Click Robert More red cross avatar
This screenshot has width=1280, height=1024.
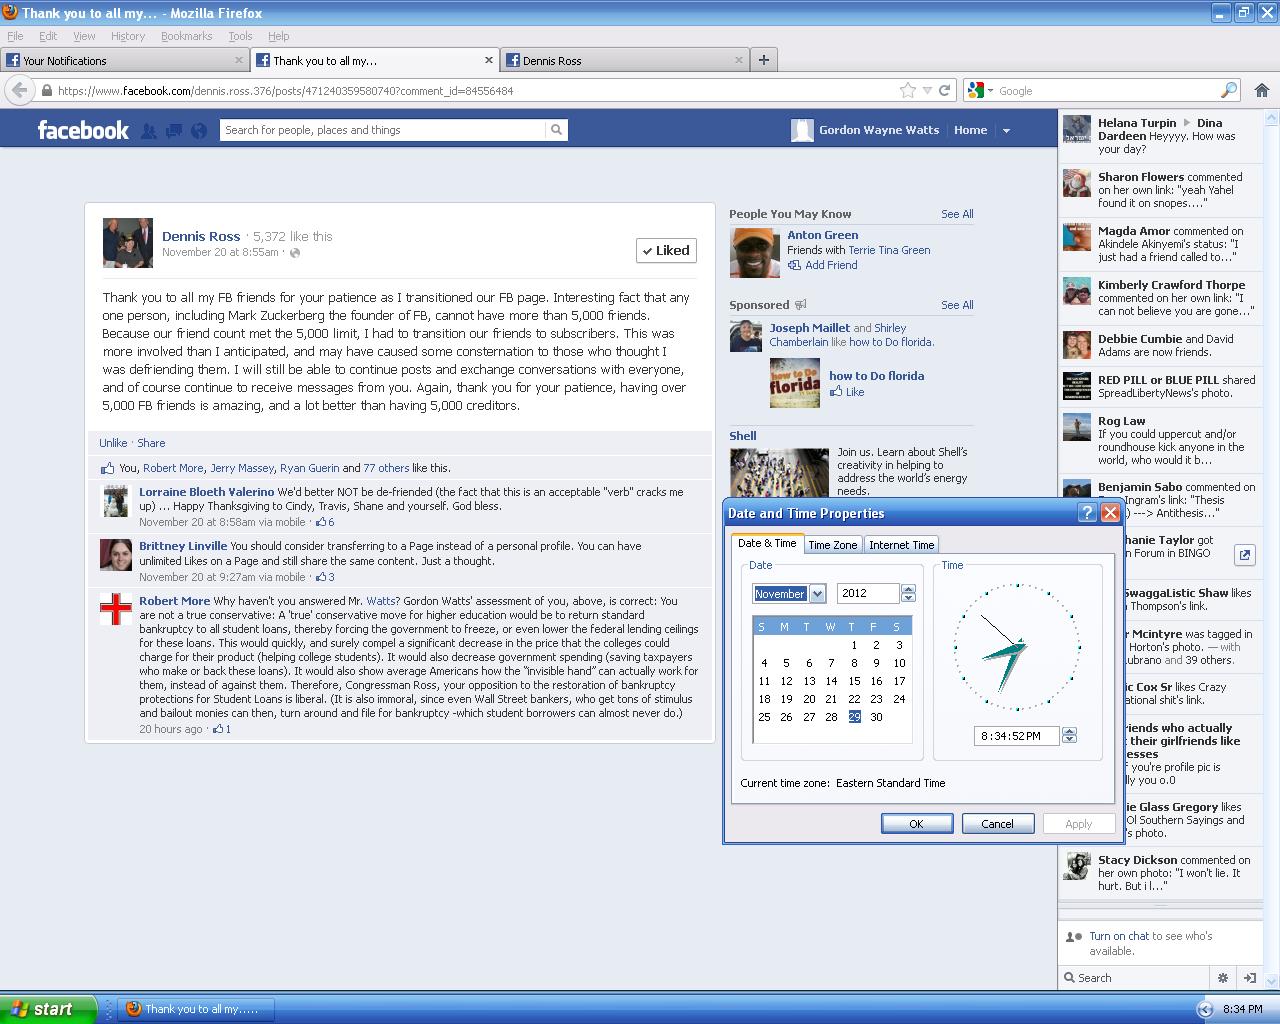(116, 609)
